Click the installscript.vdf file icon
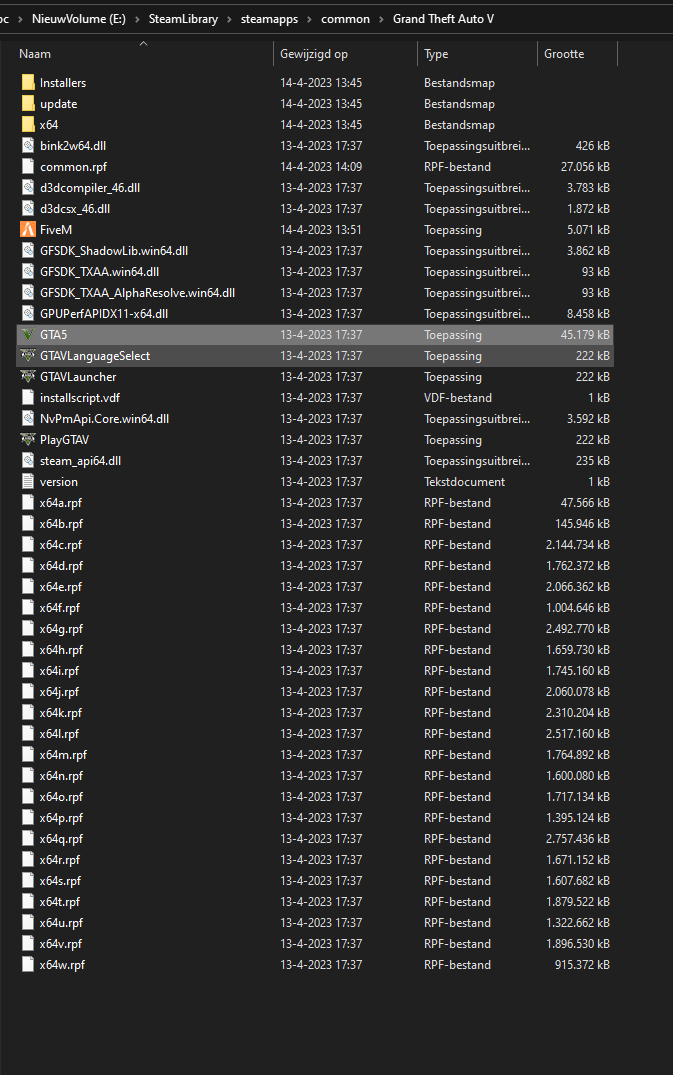 (28, 398)
